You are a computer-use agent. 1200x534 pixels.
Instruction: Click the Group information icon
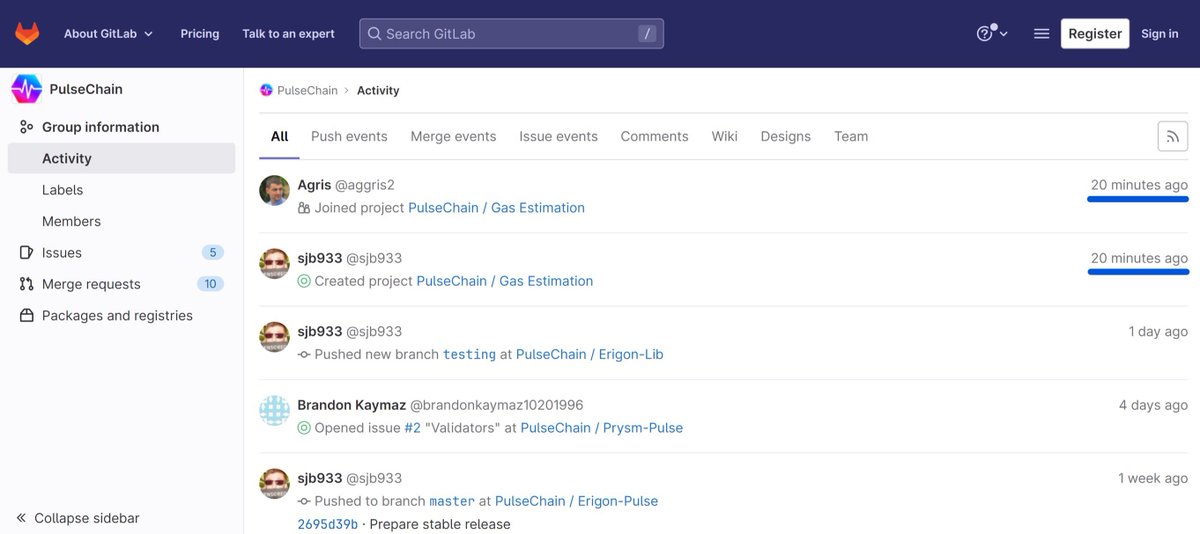[x=26, y=127]
